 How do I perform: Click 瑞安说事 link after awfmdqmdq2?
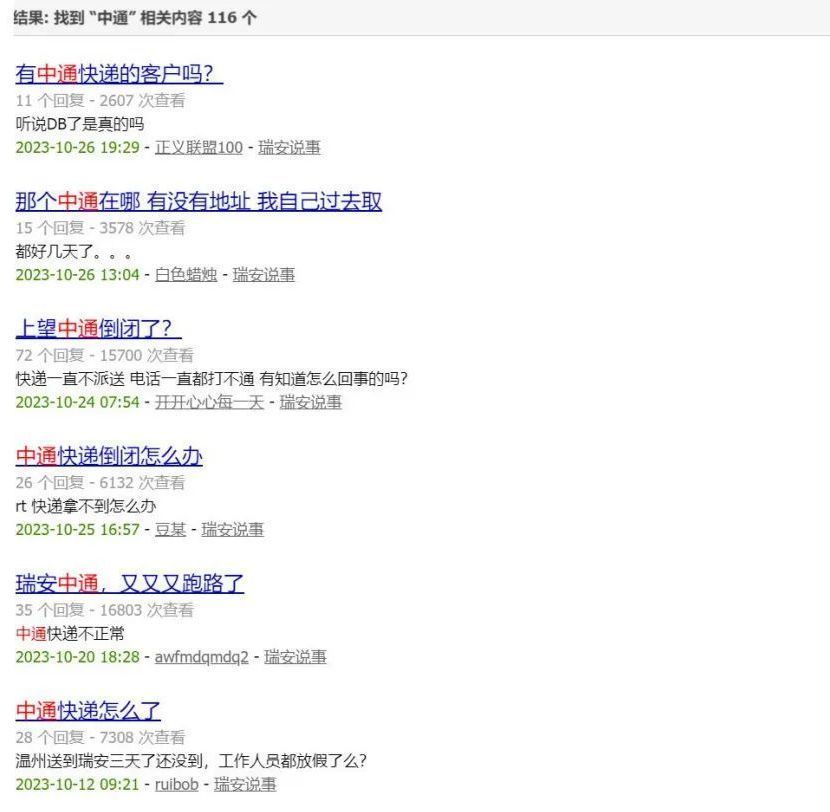click(295, 656)
